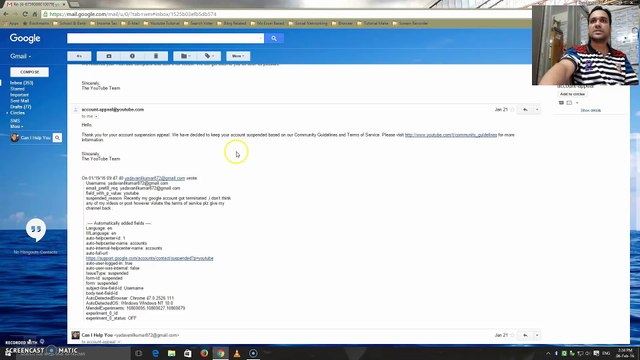Reload the page with browser refresh icon

point(25,14)
